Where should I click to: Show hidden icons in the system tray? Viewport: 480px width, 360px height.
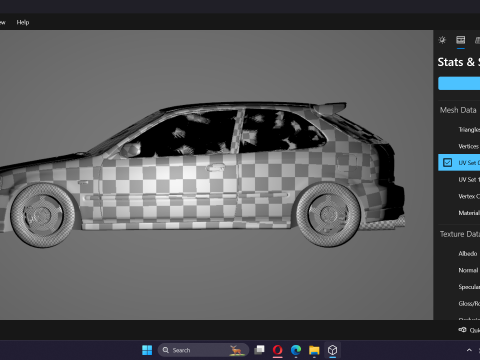(469, 350)
